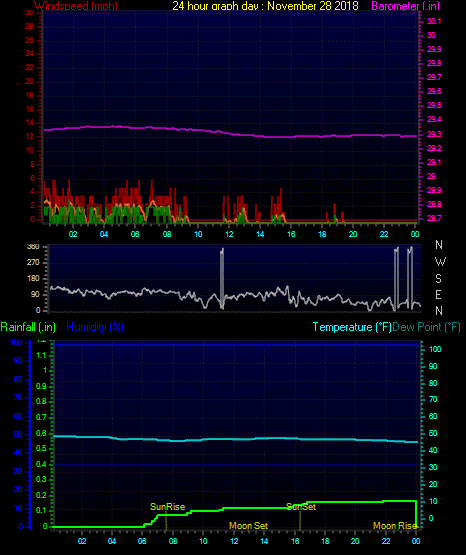The width and height of the screenshot is (466, 555).
Task: Click the W compass direction label
Action: click(x=440, y=262)
